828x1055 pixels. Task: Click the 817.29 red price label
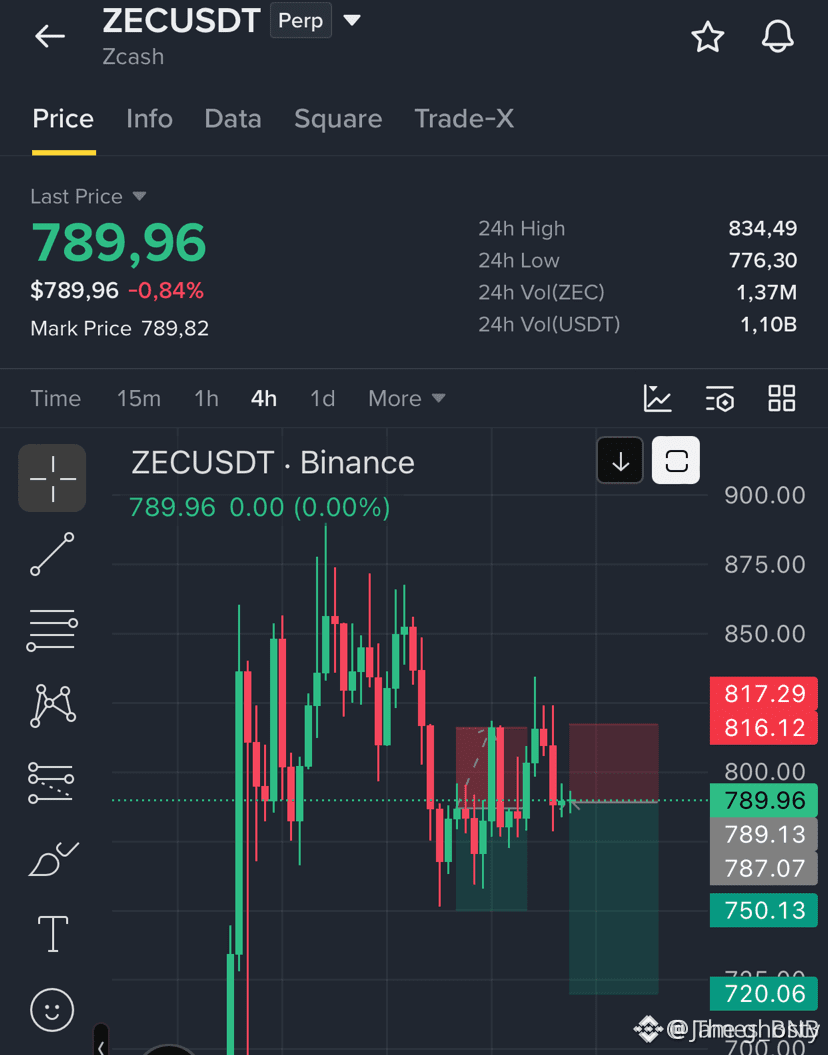pos(764,694)
